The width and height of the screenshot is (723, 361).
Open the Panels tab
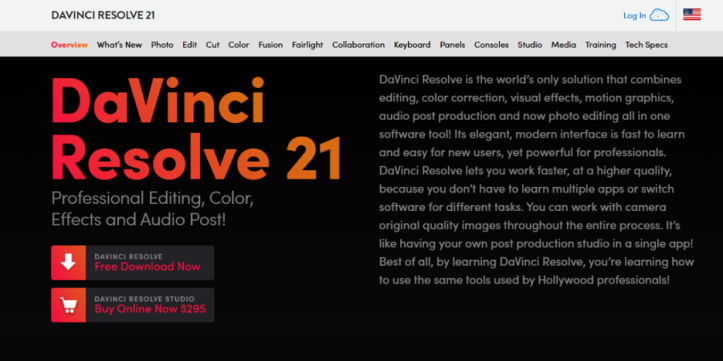pyautogui.click(x=452, y=45)
